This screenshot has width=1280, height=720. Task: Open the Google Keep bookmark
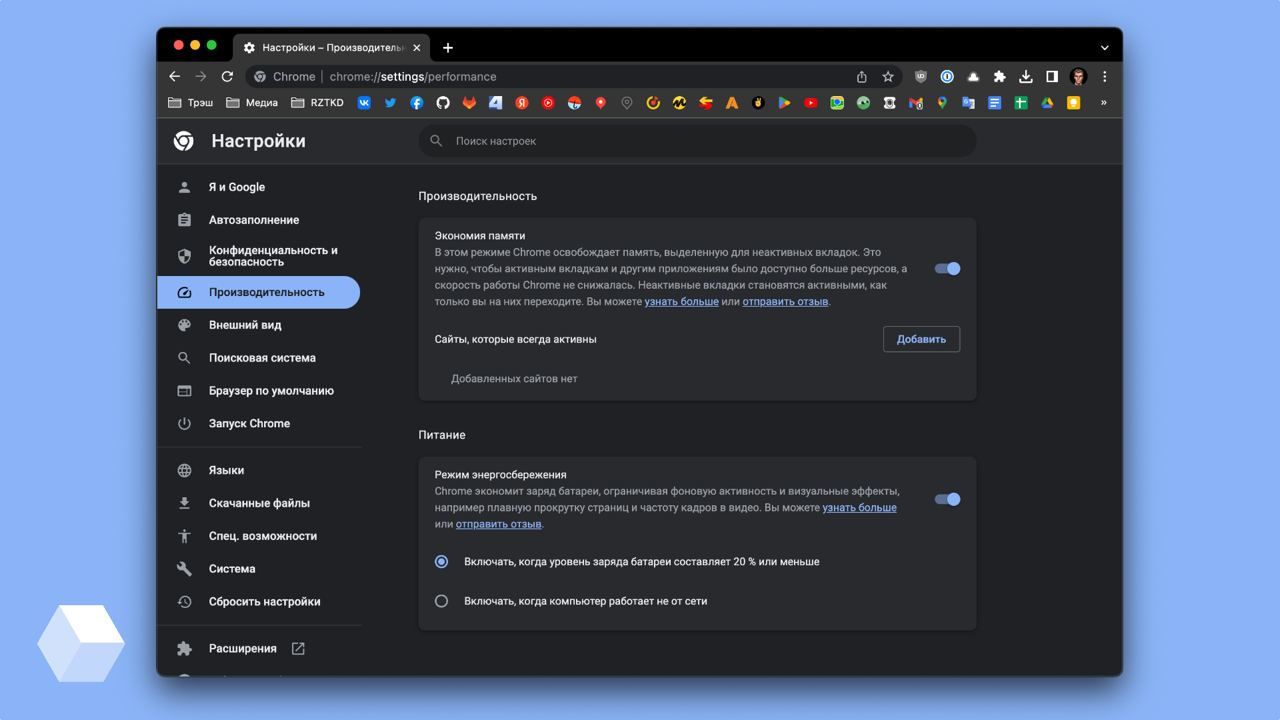click(1073, 102)
